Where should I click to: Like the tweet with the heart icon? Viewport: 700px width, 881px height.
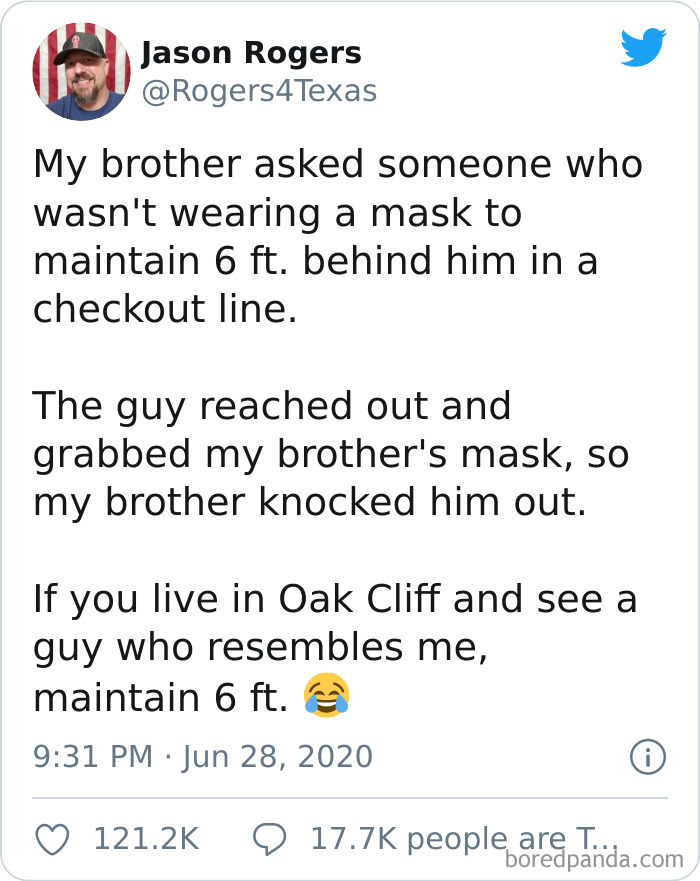point(52,839)
